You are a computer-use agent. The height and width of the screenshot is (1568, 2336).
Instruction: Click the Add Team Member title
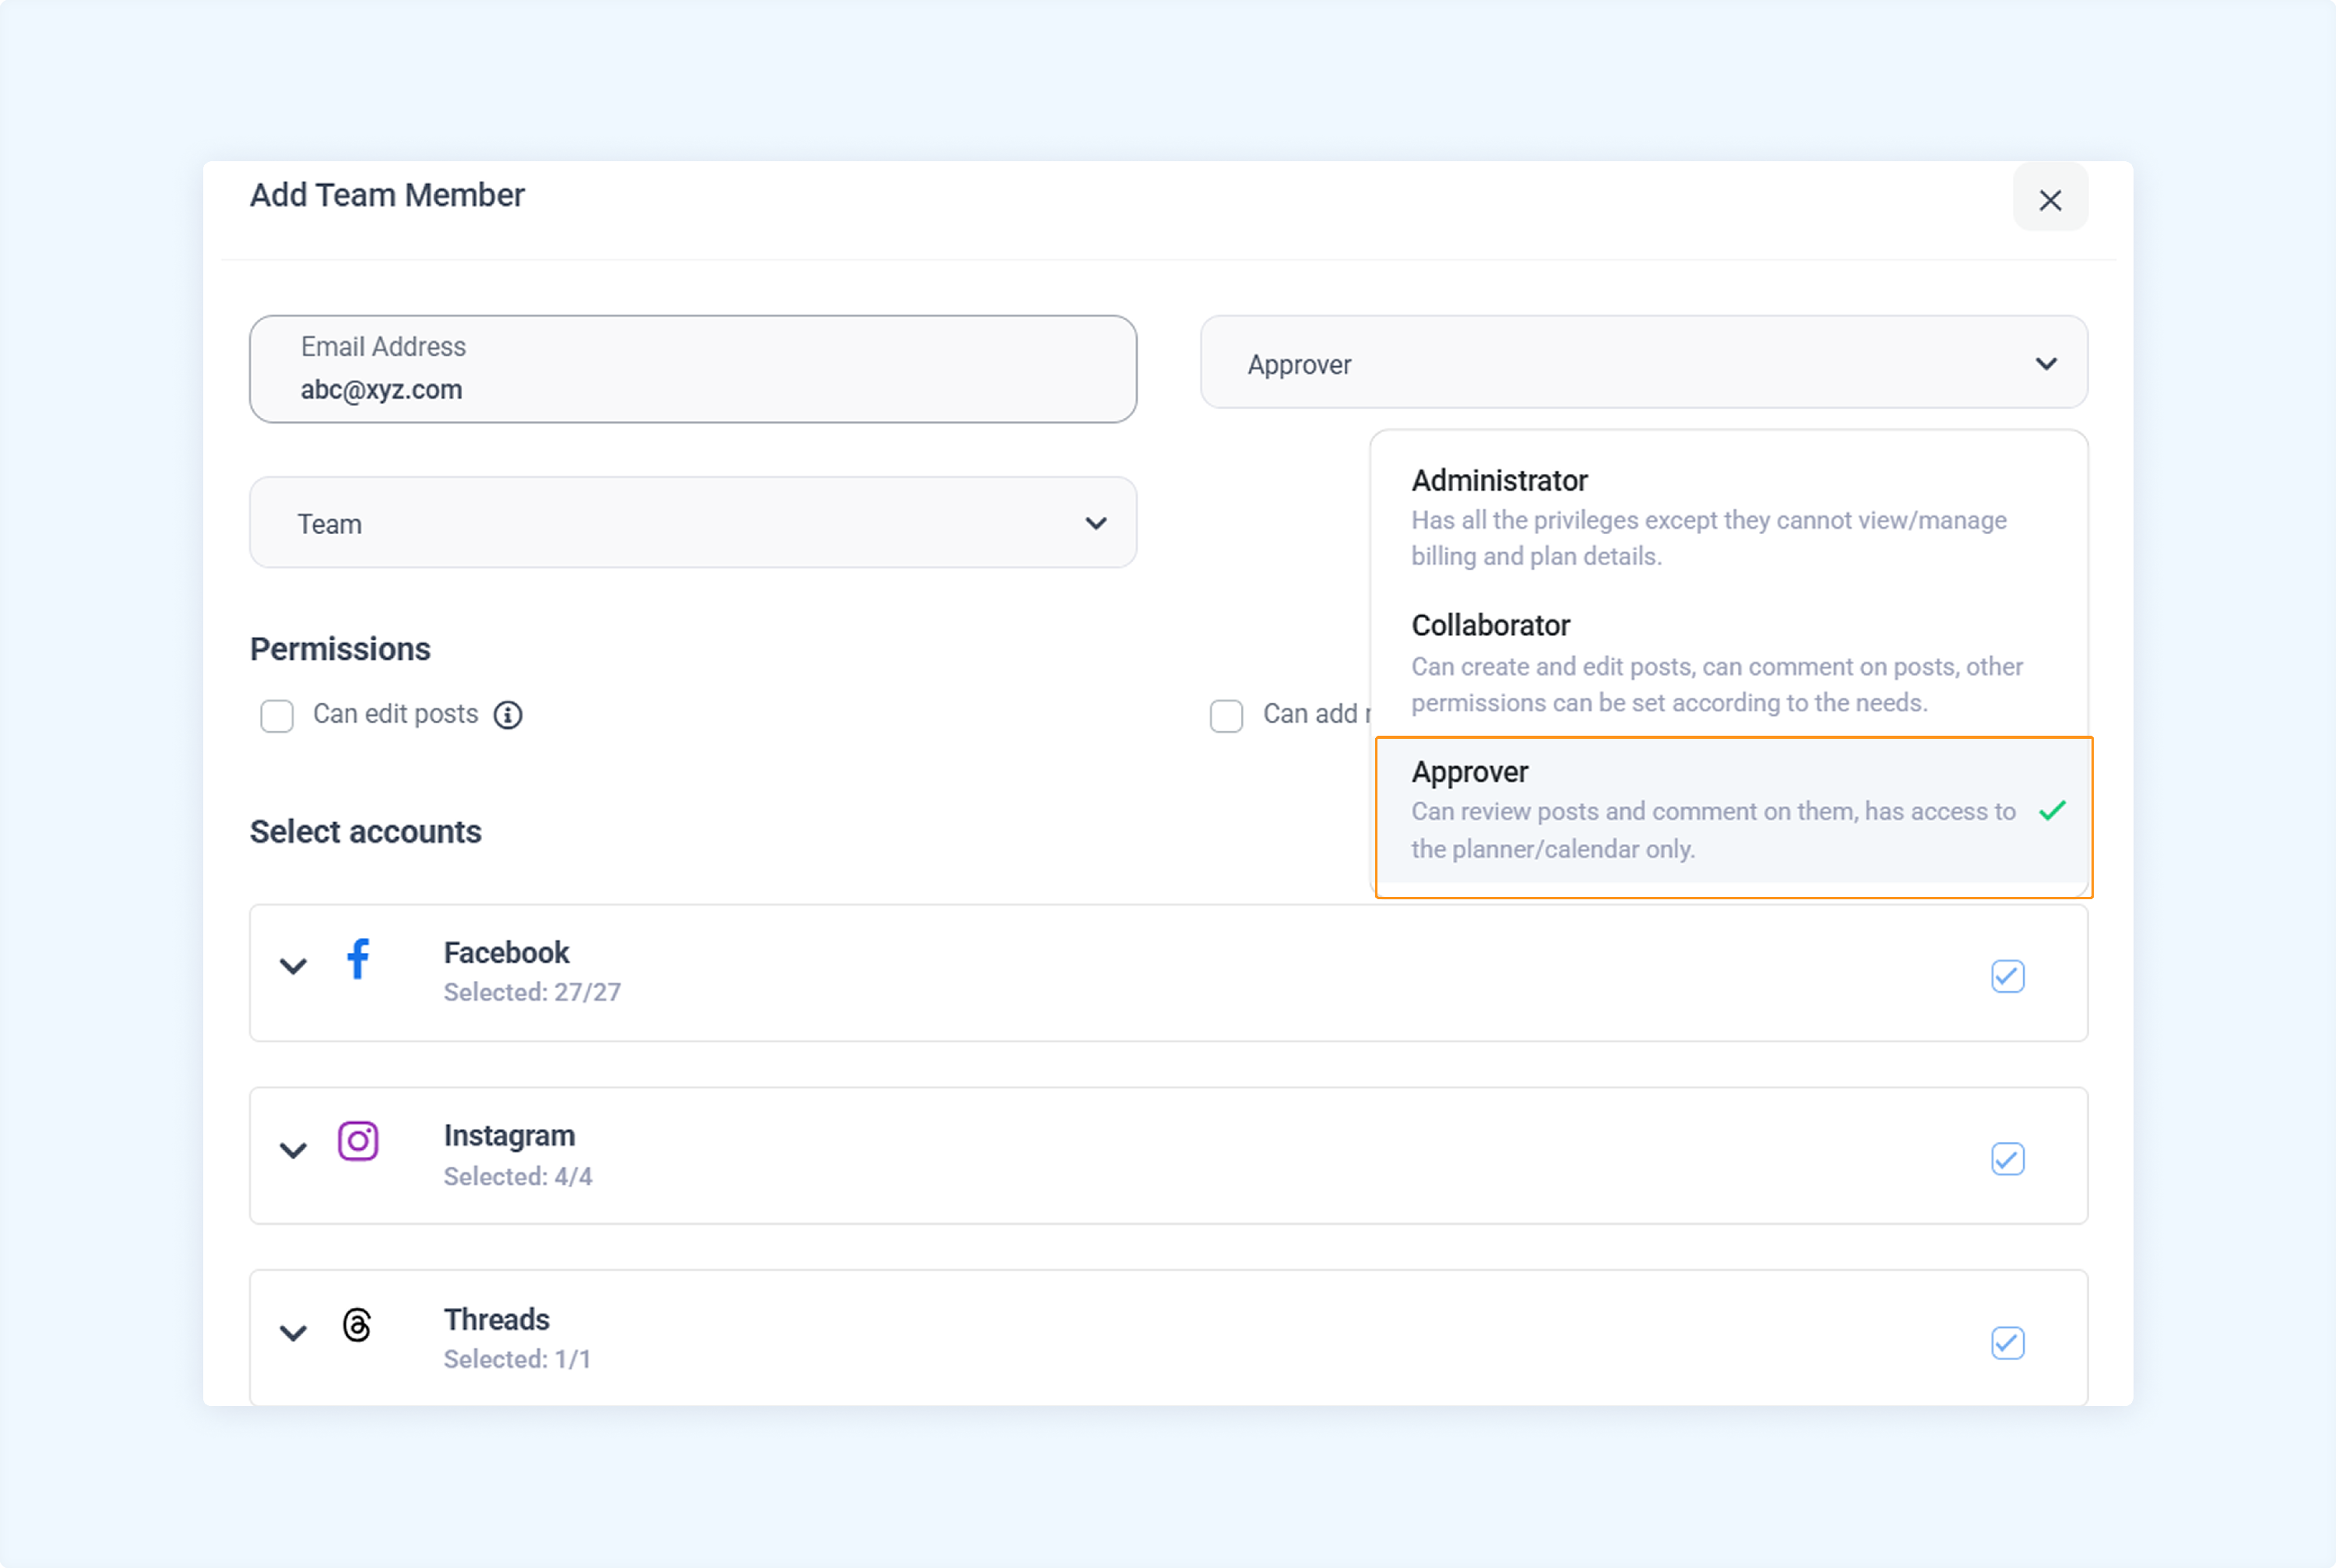(387, 195)
